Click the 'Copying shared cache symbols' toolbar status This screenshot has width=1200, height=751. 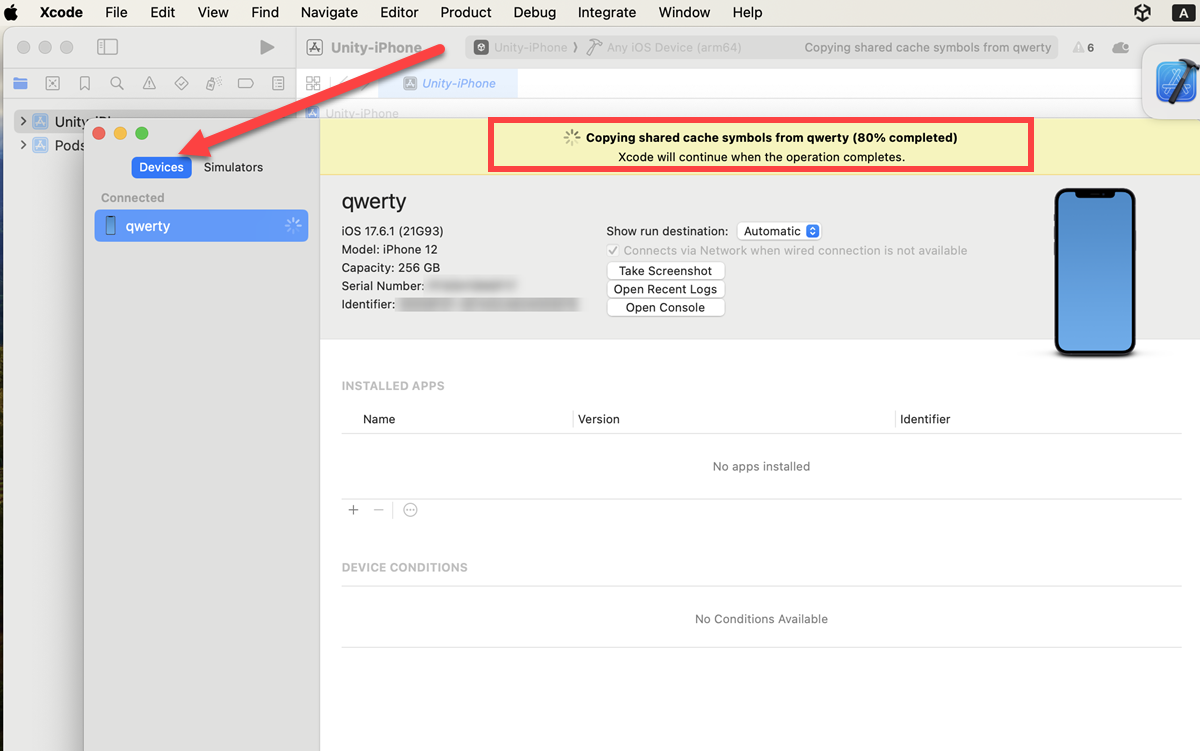tap(928, 47)
